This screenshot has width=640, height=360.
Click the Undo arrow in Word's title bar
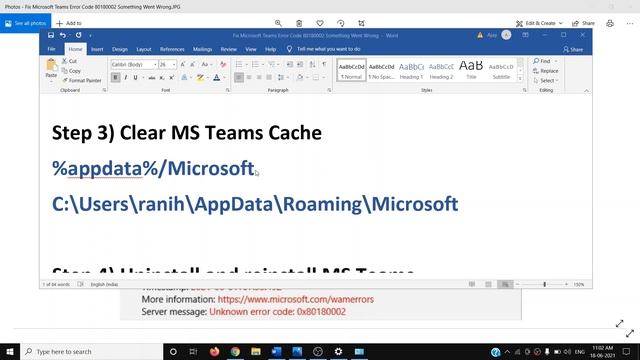click(x=63, y=36)
